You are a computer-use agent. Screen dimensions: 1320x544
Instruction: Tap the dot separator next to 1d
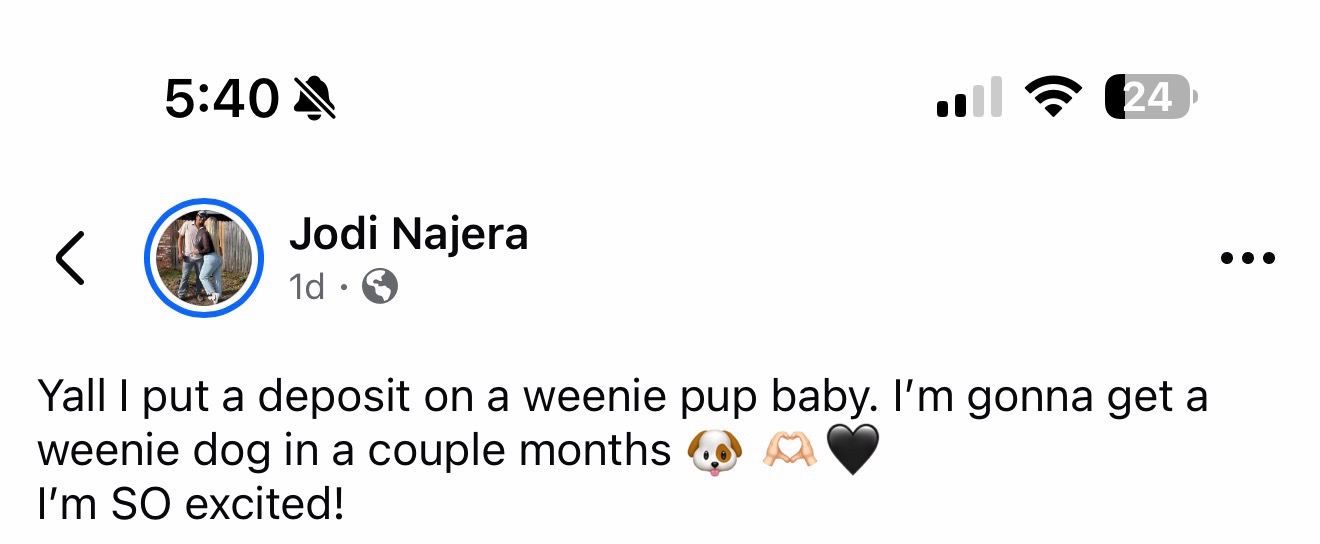tap(343, 288)
